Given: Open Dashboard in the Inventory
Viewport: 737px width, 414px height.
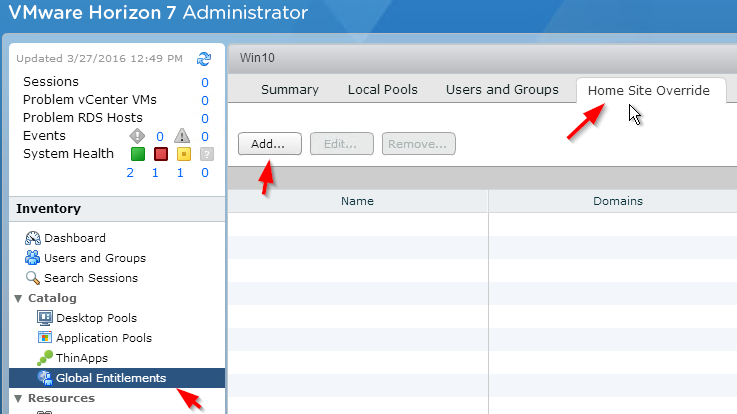Looking at the screenshot, I should pos(75,238).
